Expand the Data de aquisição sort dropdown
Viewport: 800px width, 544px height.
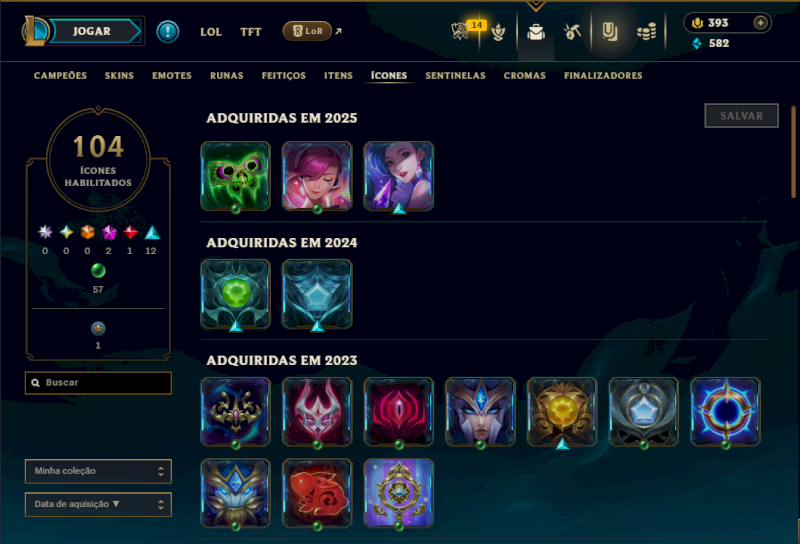point(98,504)
